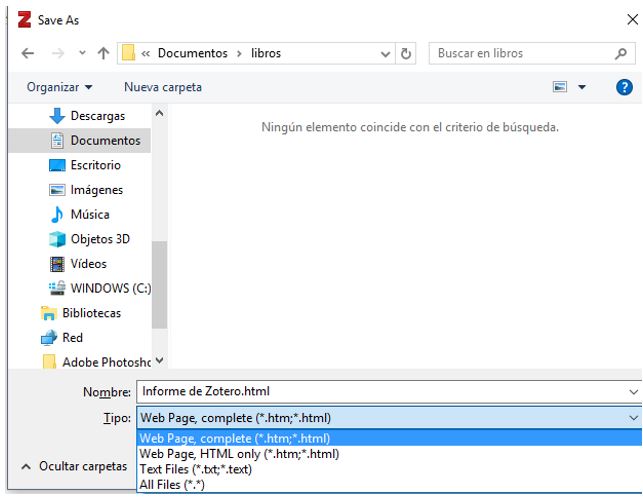The image size is (643, 501).
Task: Select WINDOWS (C:) drive
Action: click(109, 288)
